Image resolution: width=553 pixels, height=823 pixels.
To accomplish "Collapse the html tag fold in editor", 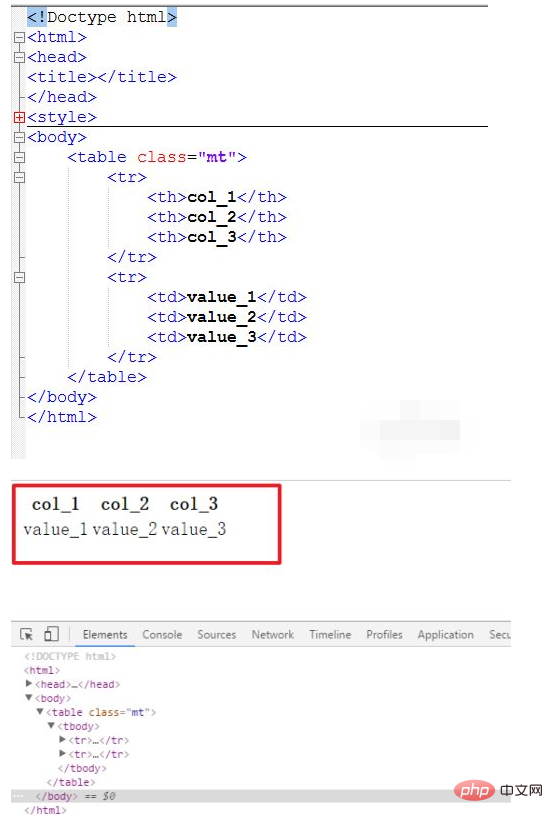I will (x=19, y=37).
